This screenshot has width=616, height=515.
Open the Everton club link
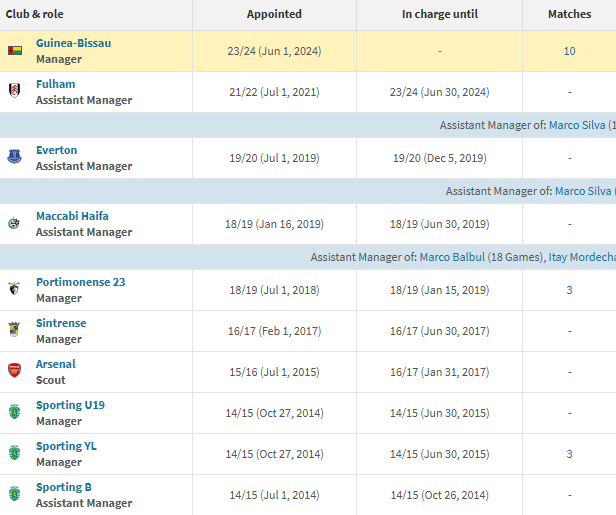click(57, 150)
